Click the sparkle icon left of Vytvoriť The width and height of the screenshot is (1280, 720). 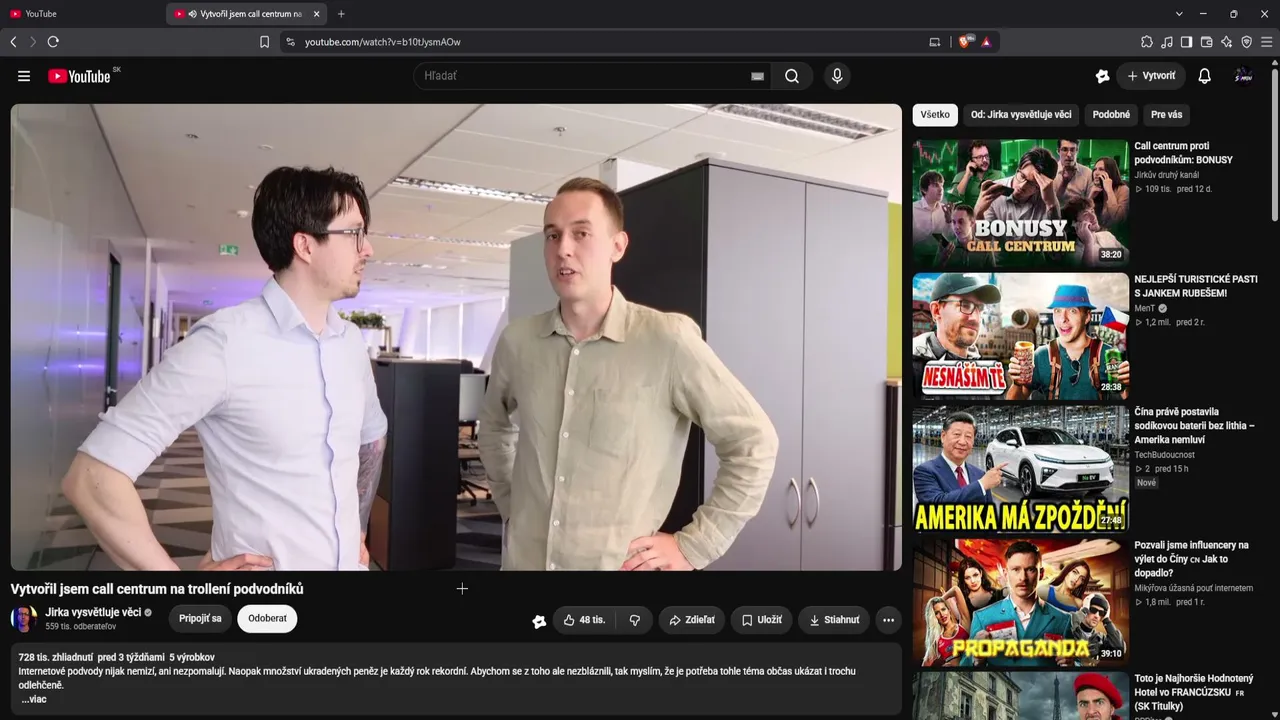click(1102, 76)
